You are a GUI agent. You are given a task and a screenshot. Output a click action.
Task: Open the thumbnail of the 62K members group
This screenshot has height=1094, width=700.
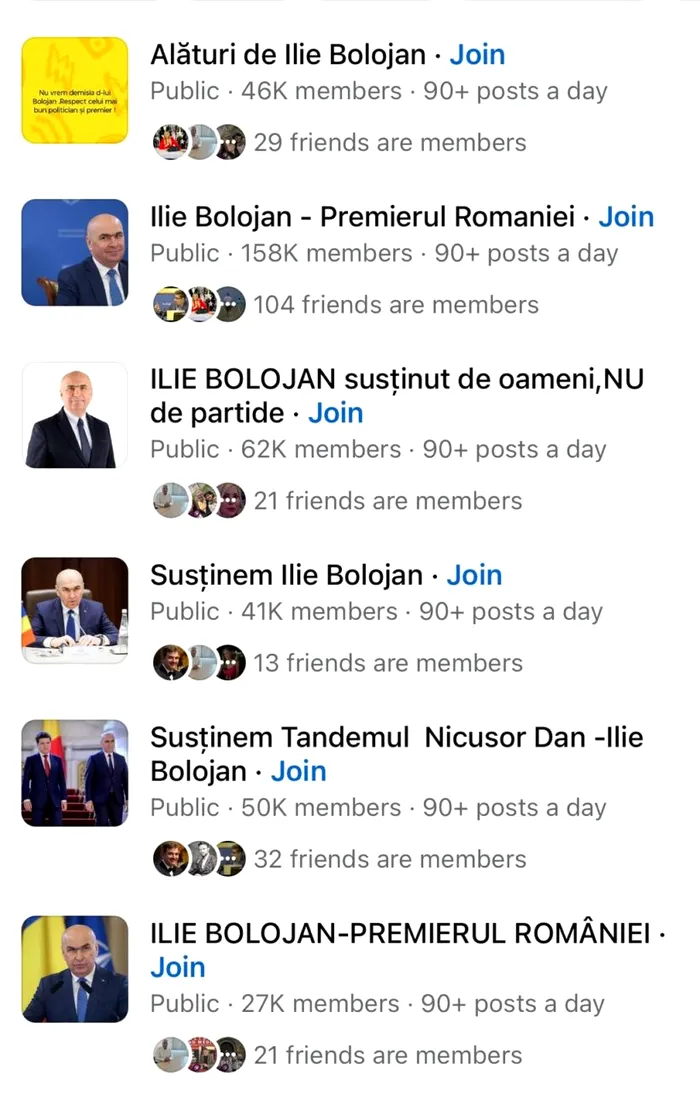click(x=75, y=415)
